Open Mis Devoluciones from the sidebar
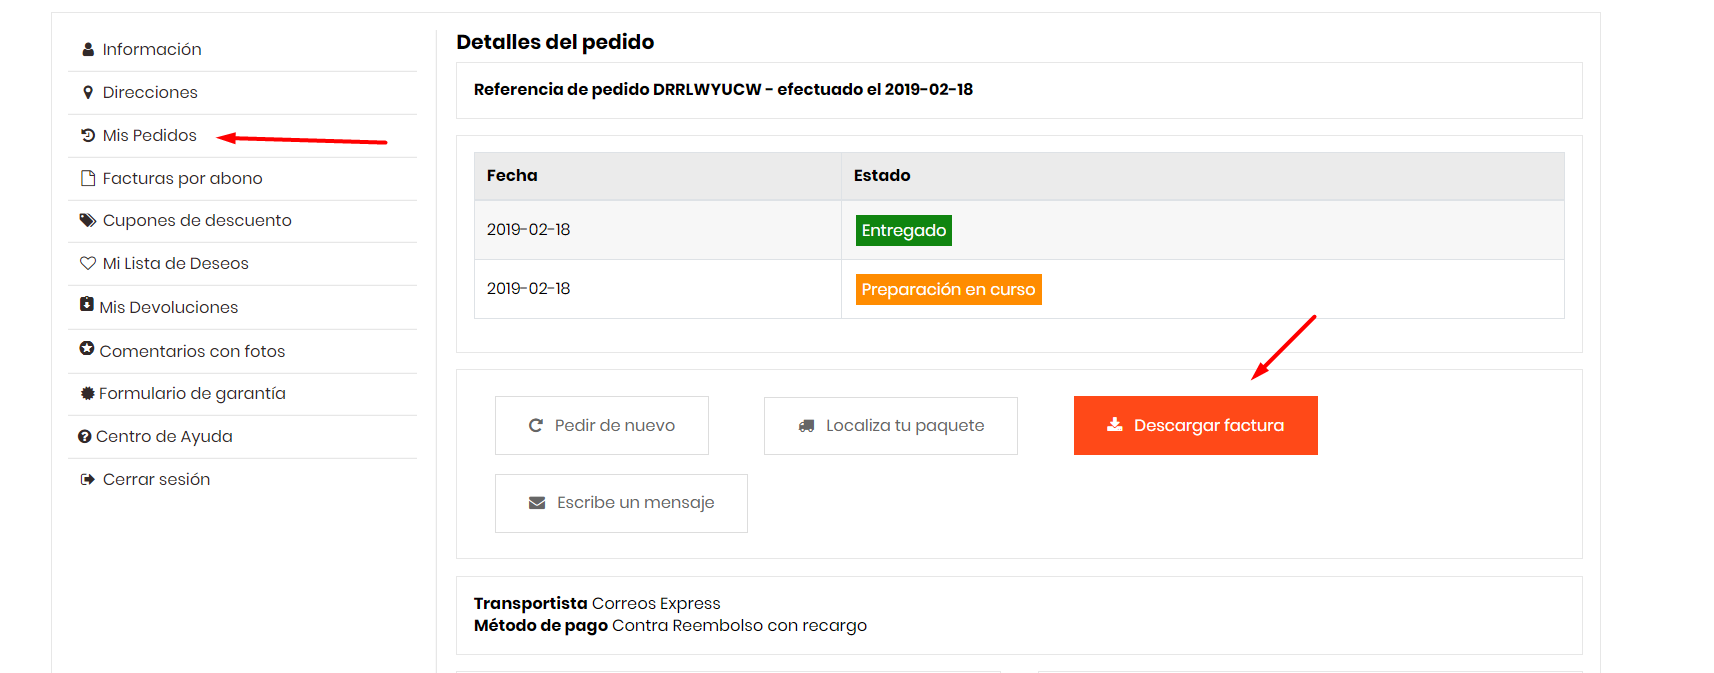Viewport: 1714px width, 673px height. point(168,307)
